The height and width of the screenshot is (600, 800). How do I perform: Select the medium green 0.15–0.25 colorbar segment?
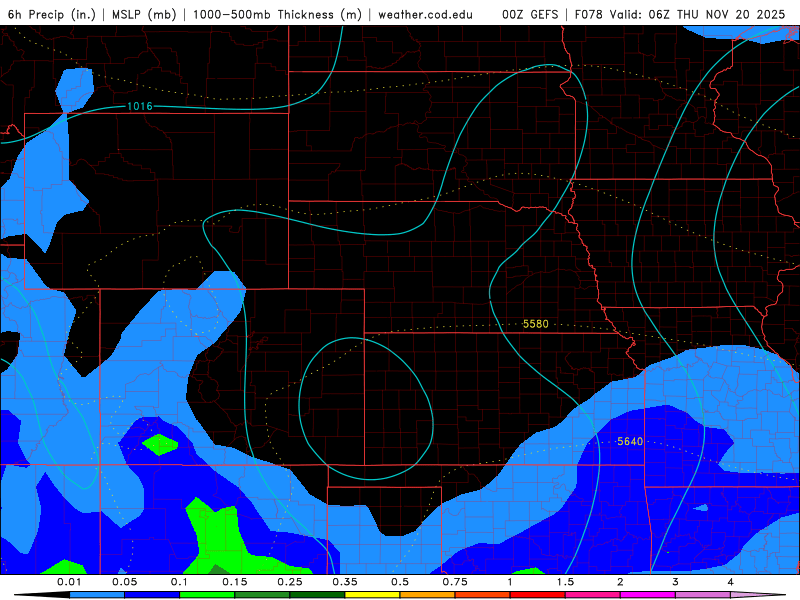pos(262,595)
